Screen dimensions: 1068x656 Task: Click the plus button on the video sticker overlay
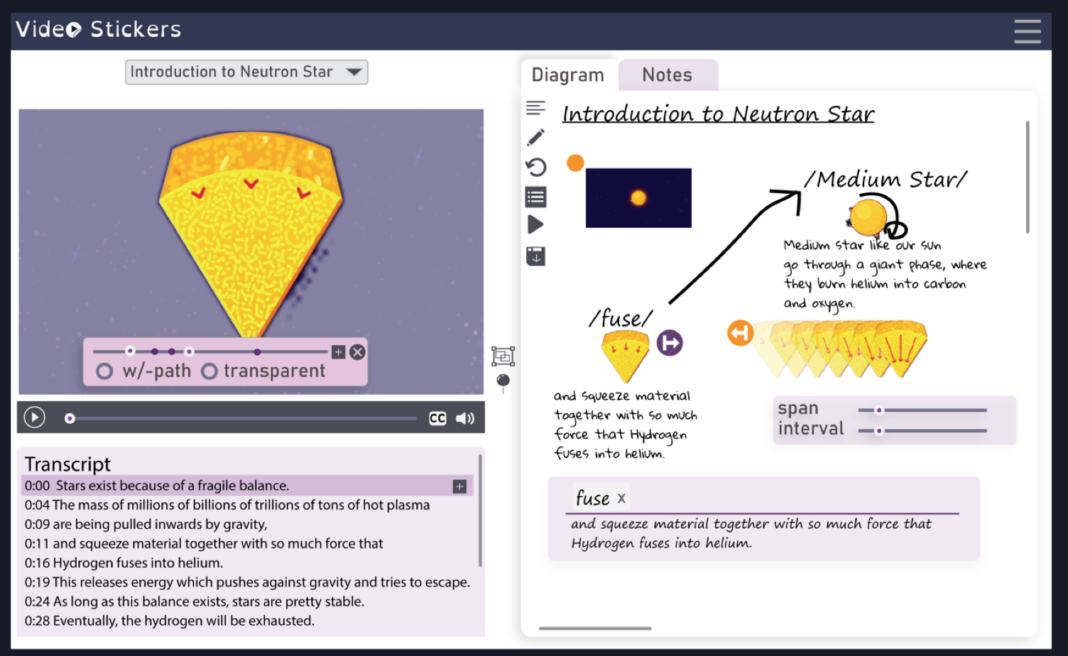coord(338,352)
